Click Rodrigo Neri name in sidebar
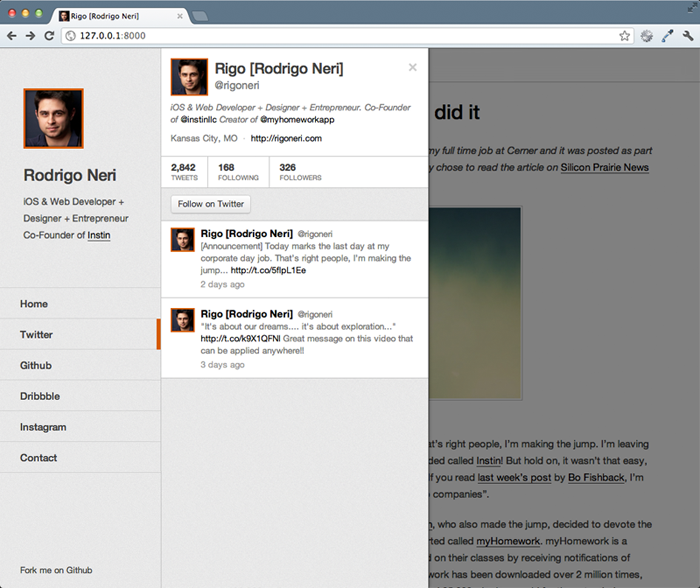The height and width of the screenshot is (588, 700). tap(70, 175)
